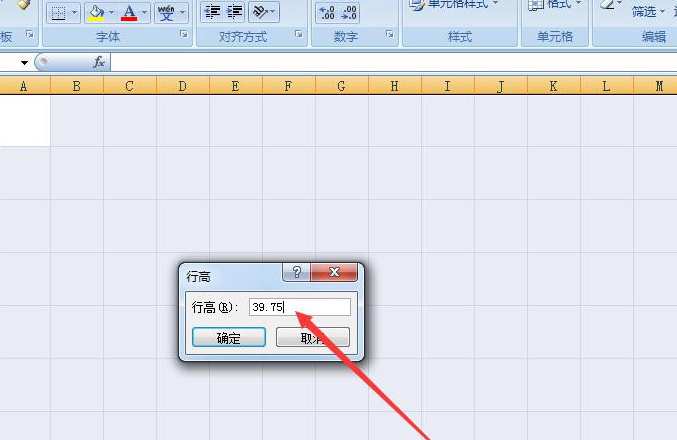This screenshot has width=677, height=440.
Task: Select column A header
Action: 24,86
